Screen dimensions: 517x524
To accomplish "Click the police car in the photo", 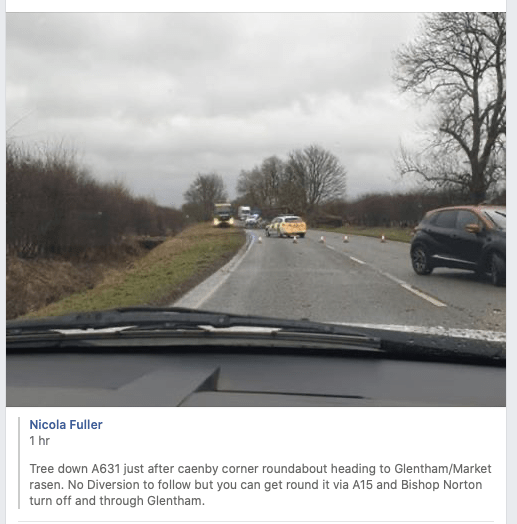I will point(286,226).
